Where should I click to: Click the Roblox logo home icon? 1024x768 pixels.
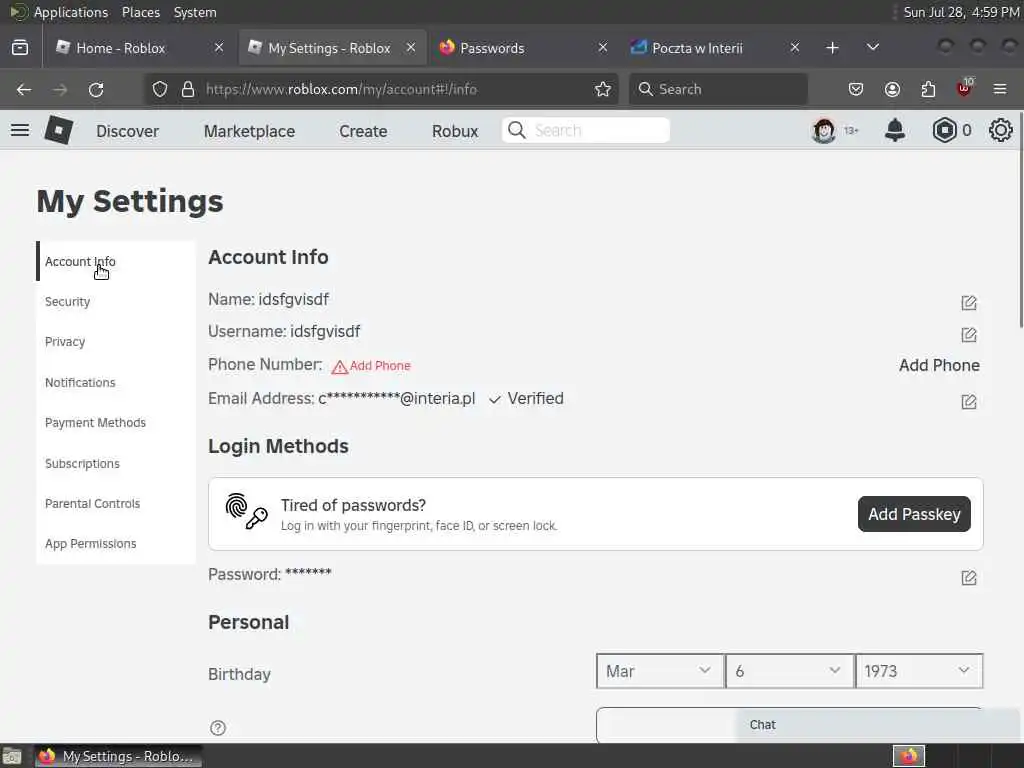coord(59,130)
